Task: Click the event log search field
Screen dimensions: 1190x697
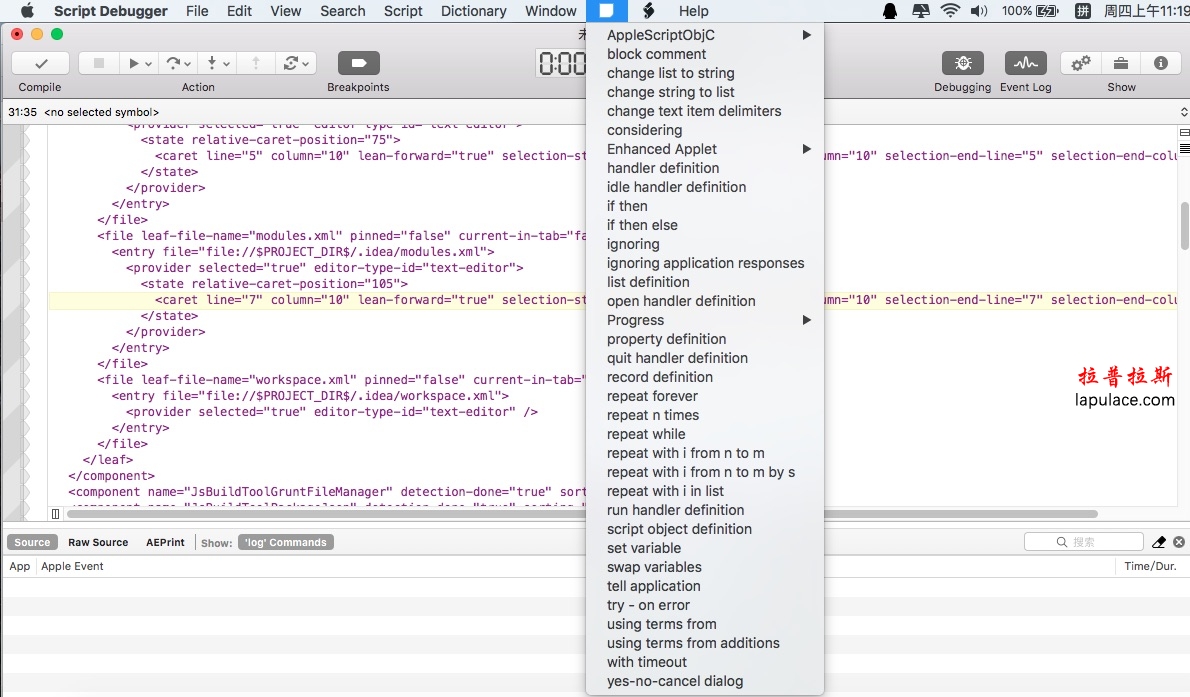Action: click(x=1084, y=541)
